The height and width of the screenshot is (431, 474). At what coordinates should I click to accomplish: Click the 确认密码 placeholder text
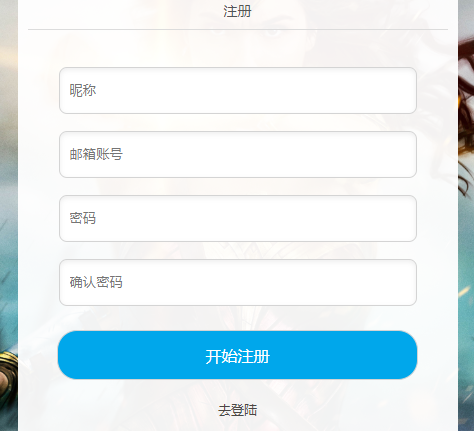click(96, 282)
